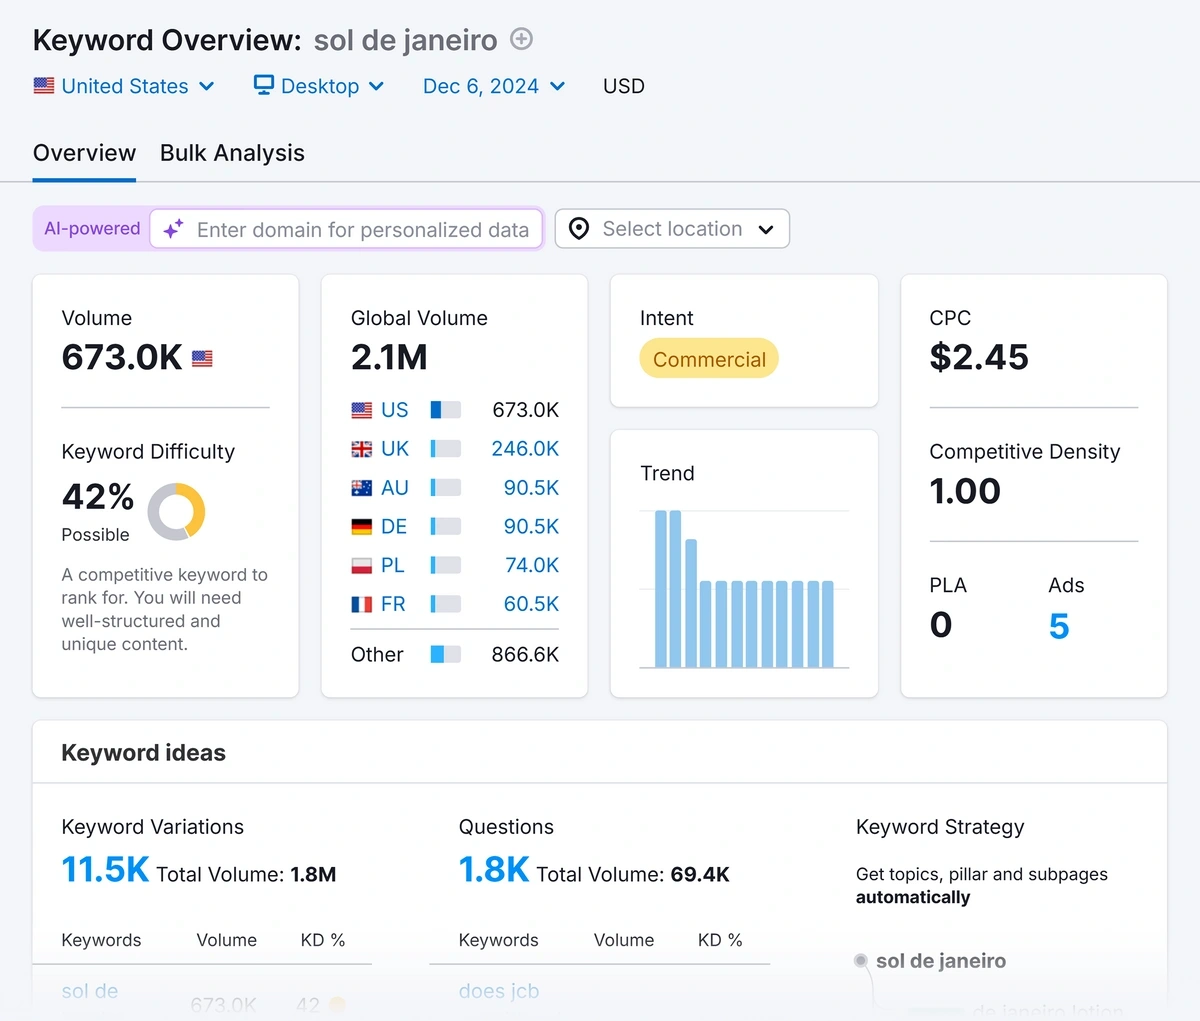Click the 2.1M Global Volume value

389,357
